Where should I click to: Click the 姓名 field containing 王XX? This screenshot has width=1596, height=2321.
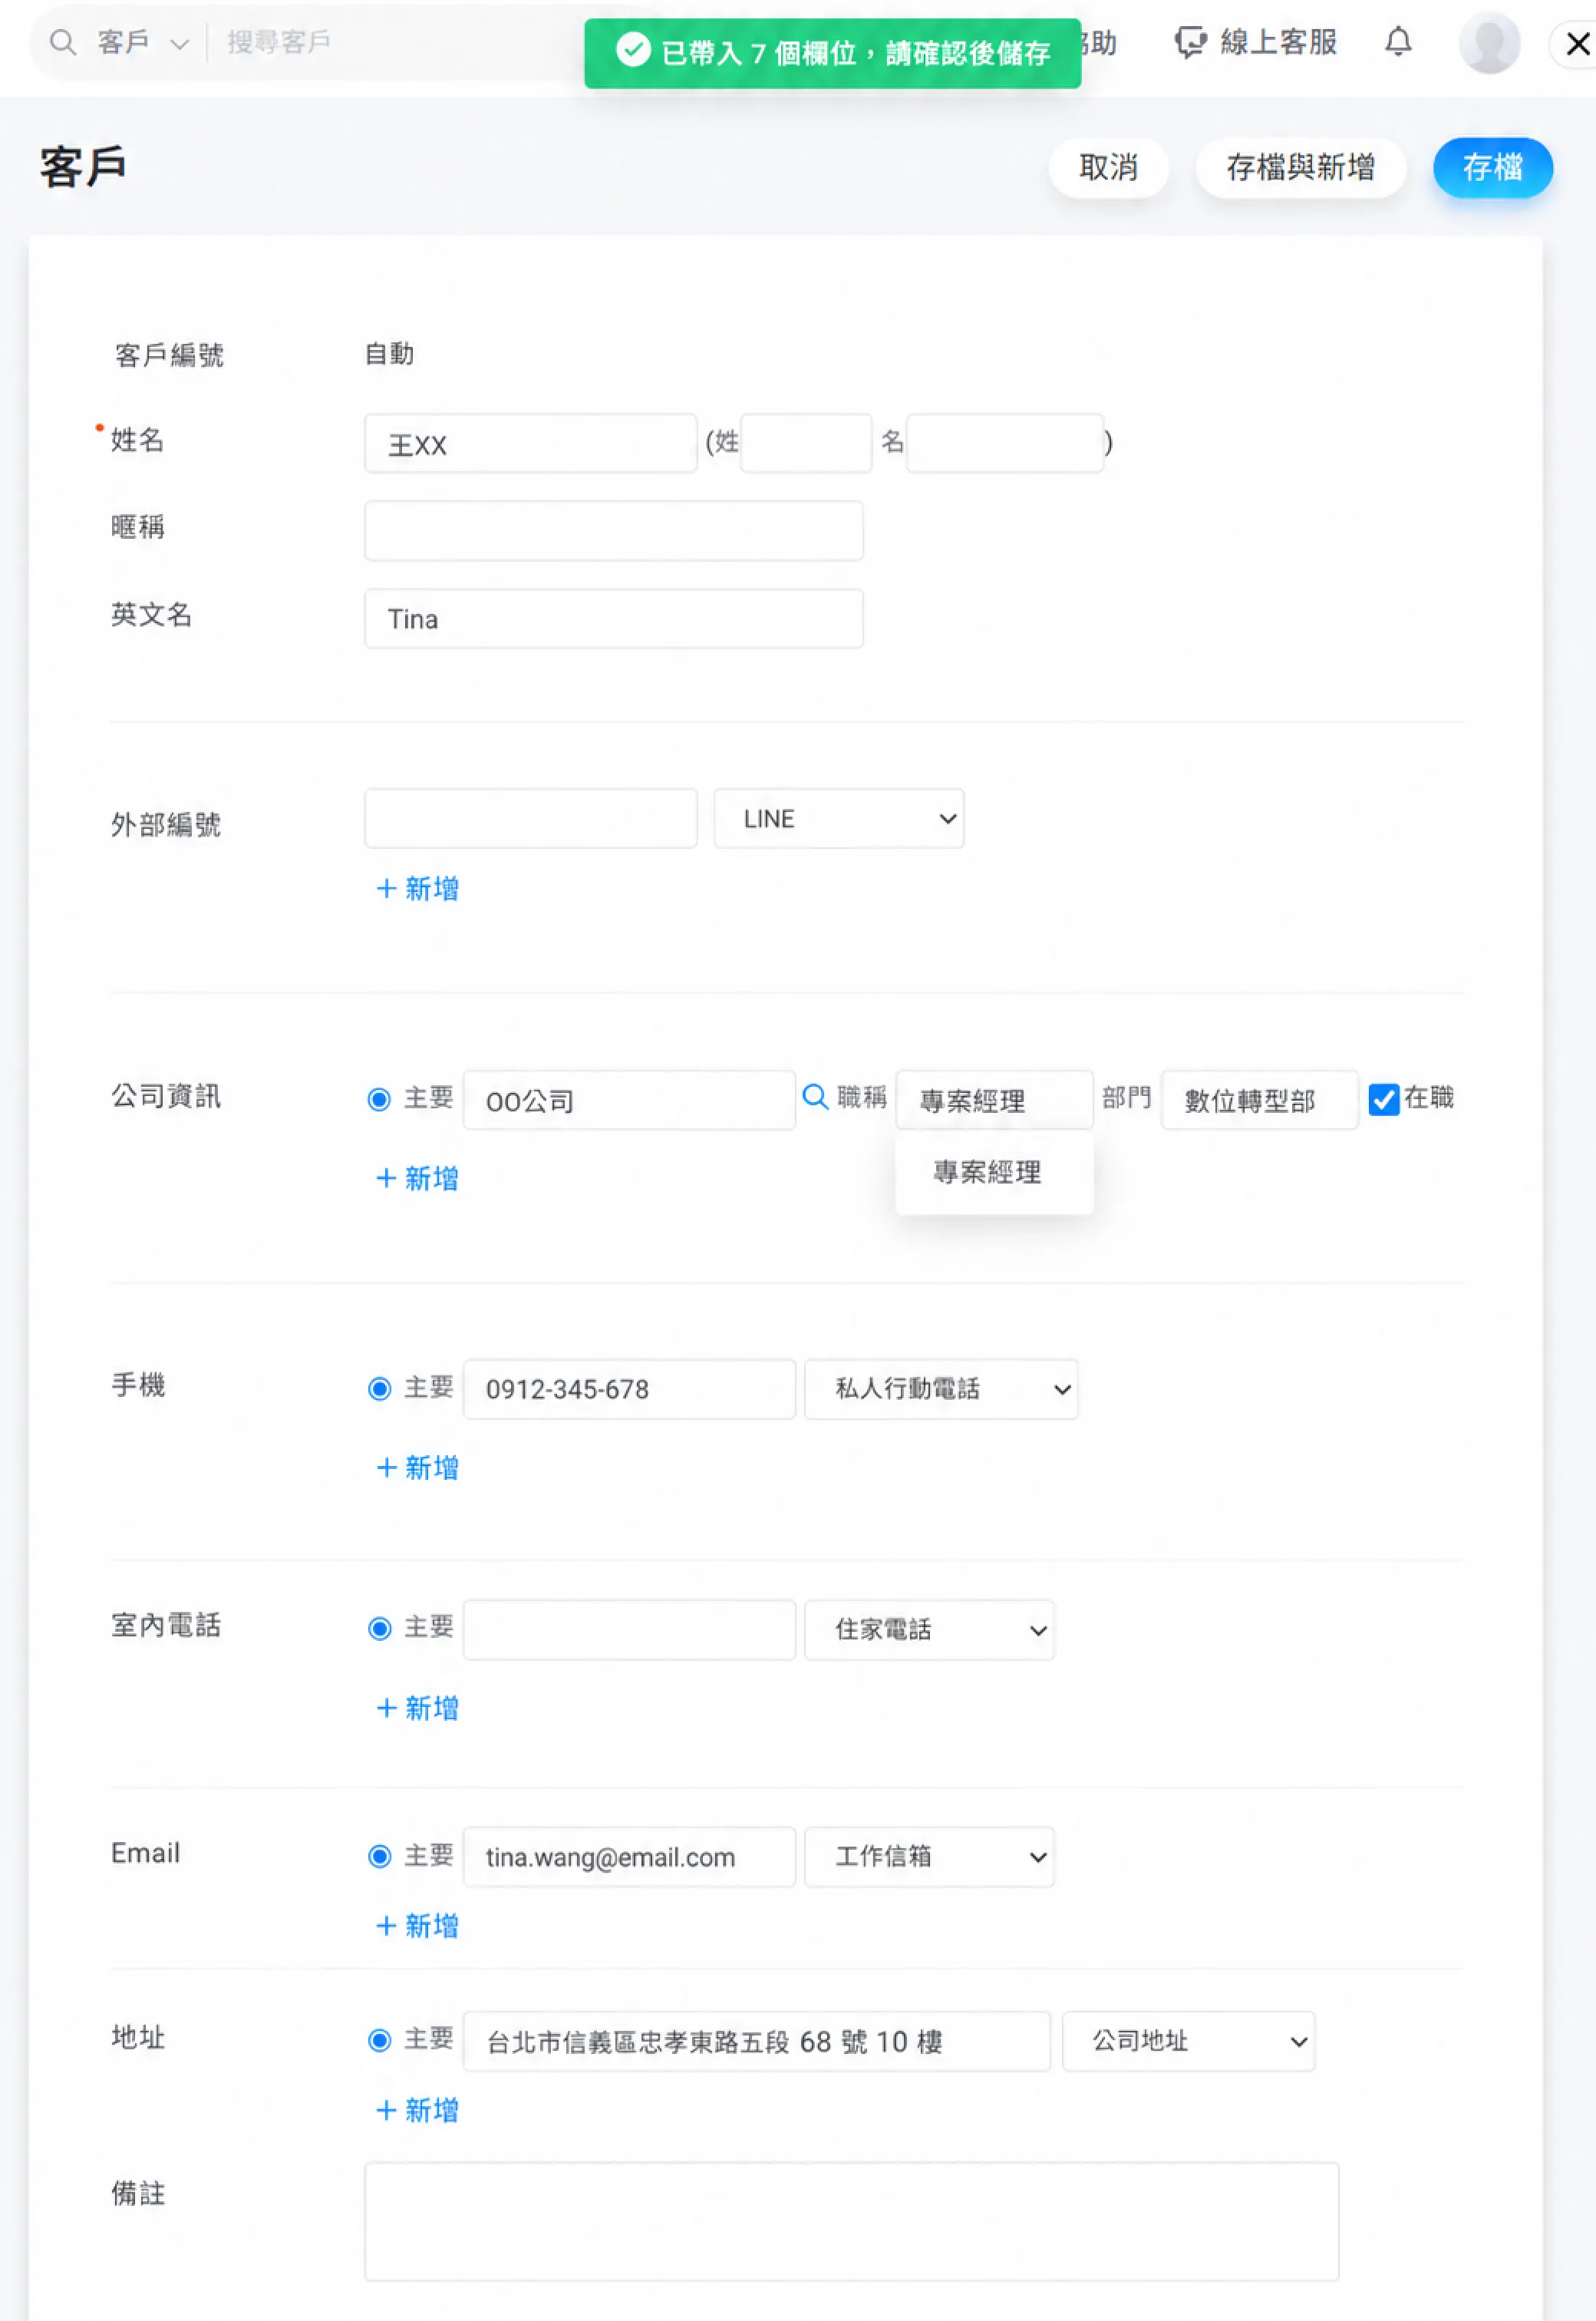tap(530, 443)
